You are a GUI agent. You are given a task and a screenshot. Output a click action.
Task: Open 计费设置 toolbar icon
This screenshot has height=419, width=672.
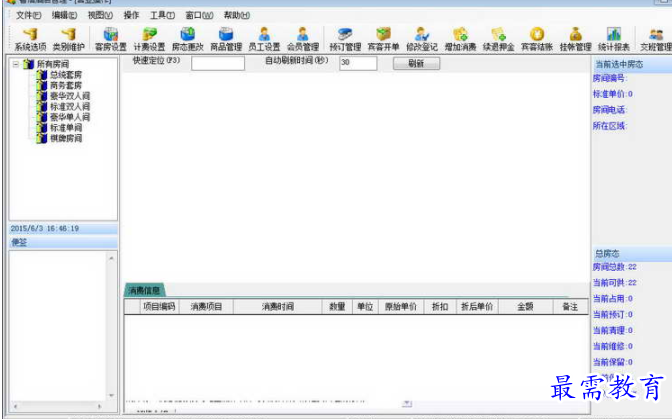click(149, 39)
